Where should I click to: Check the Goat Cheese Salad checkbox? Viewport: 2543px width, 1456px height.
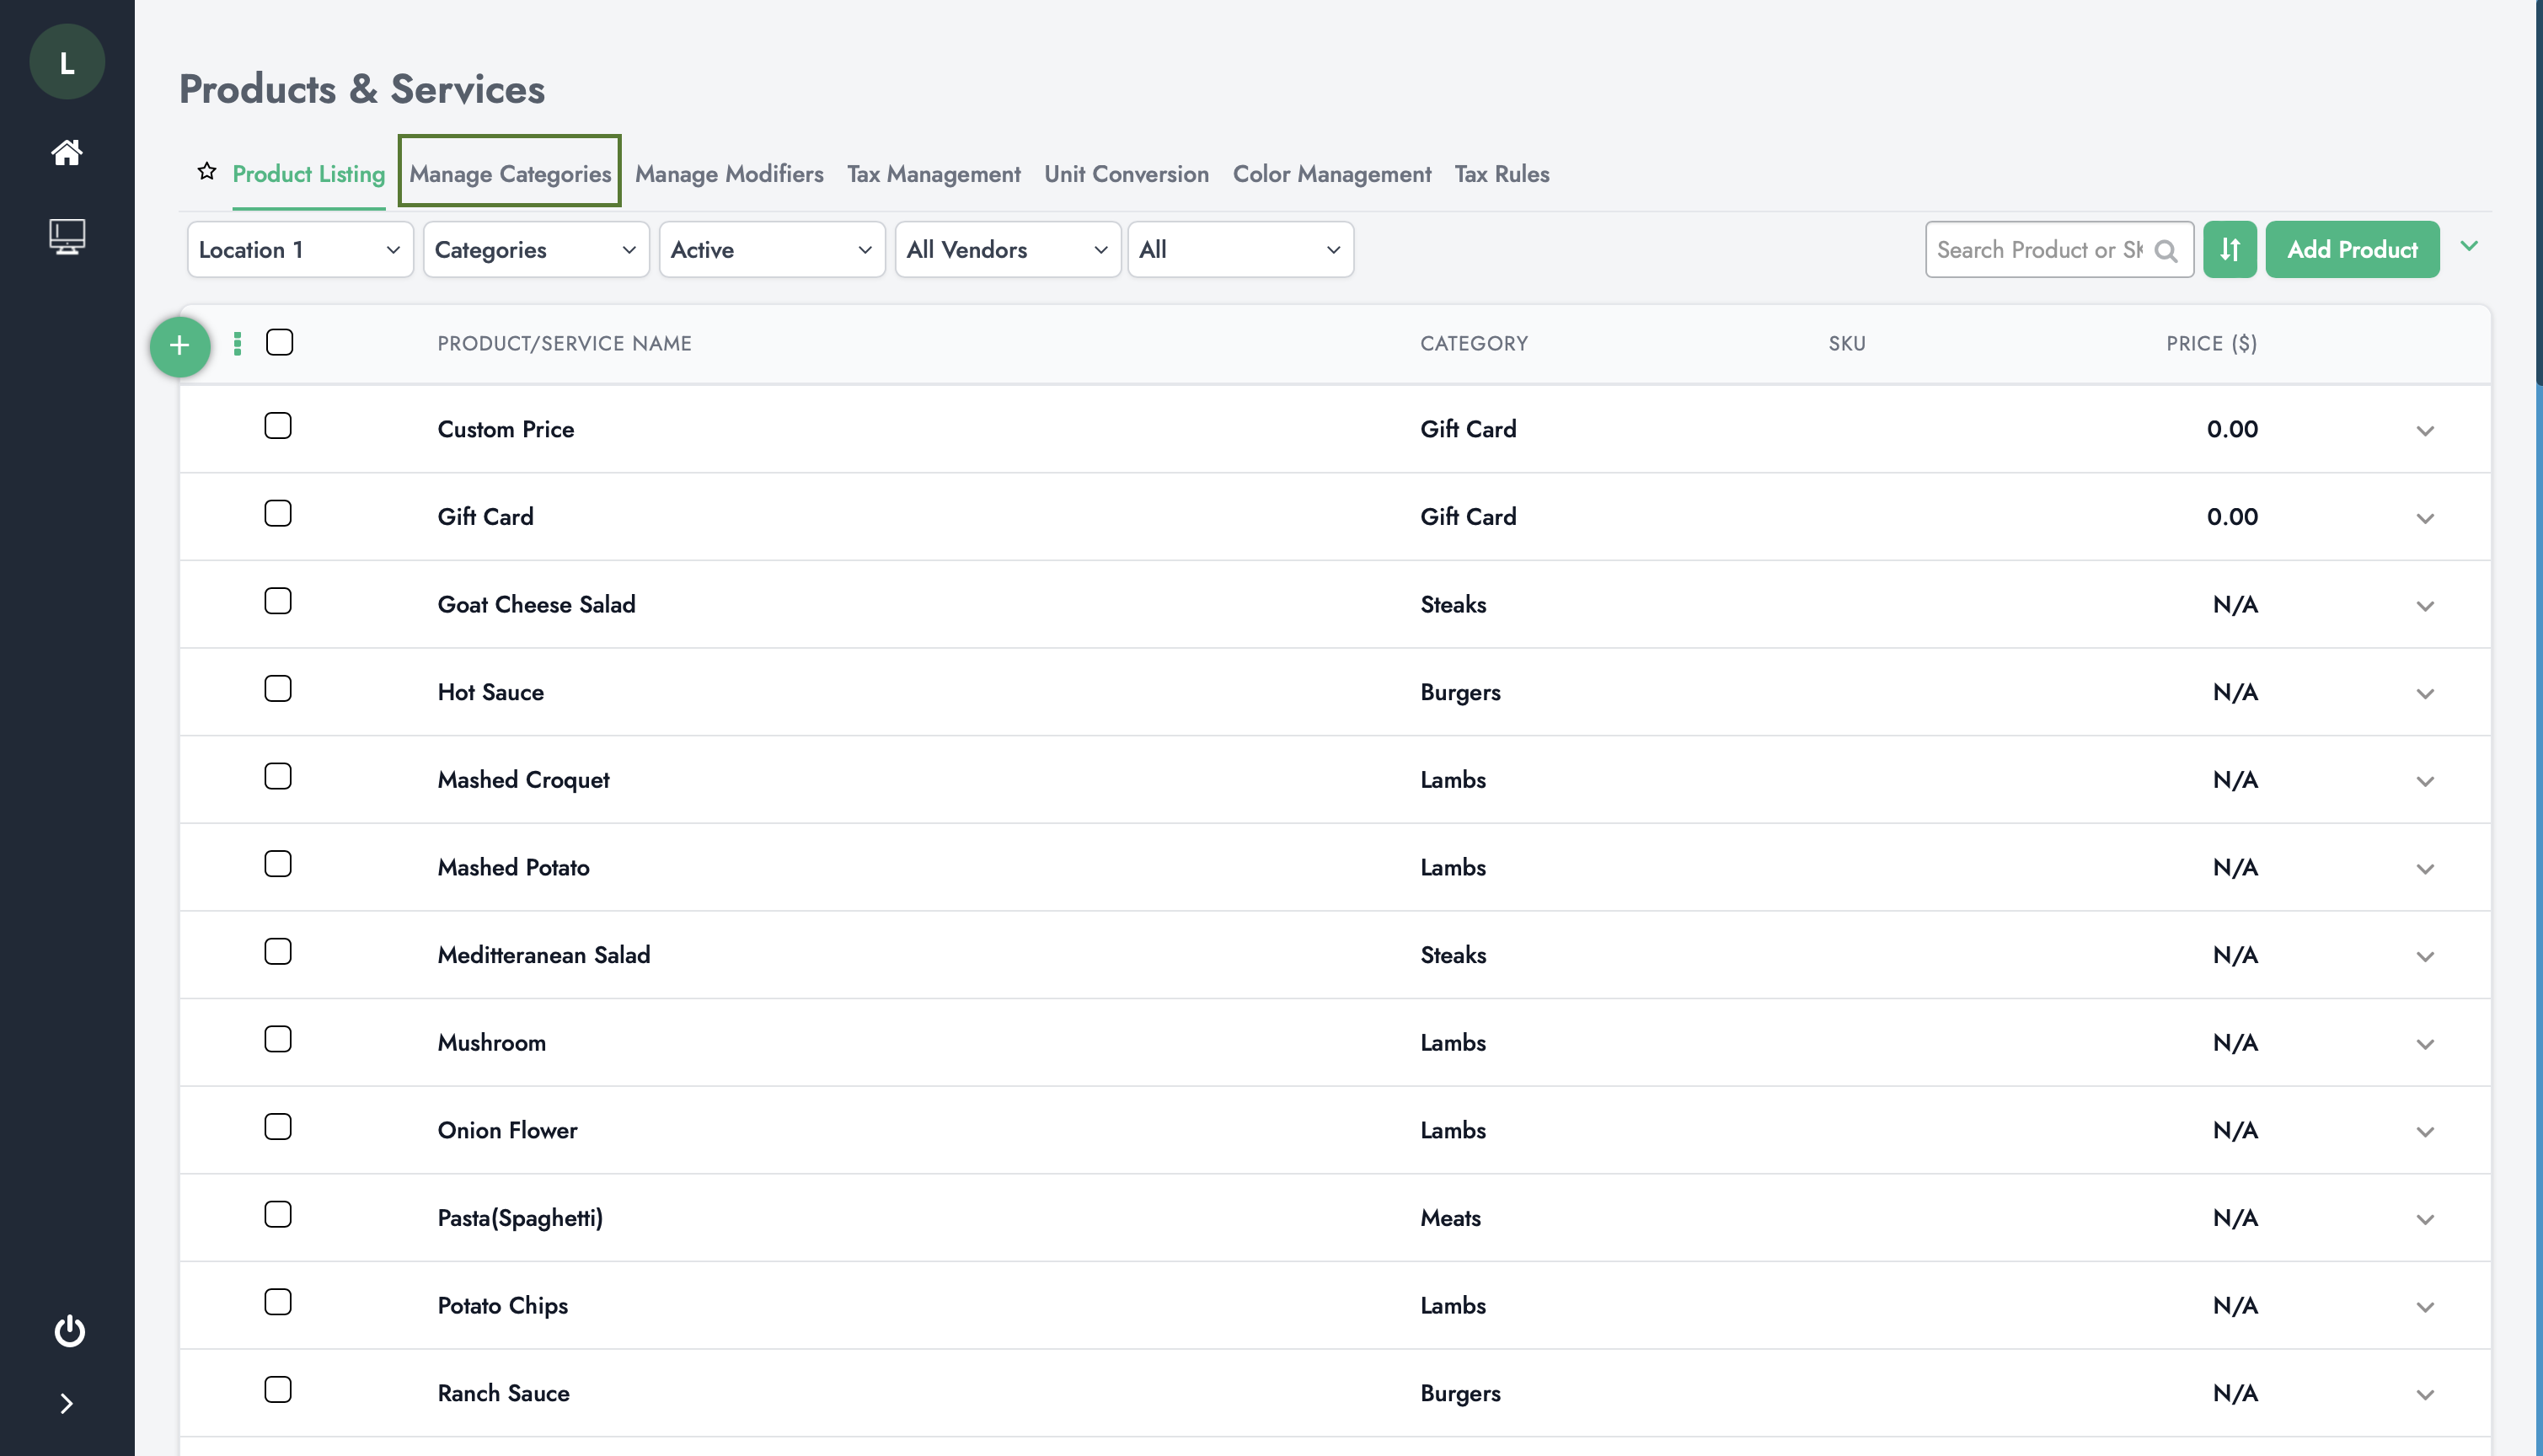(278, 601)
